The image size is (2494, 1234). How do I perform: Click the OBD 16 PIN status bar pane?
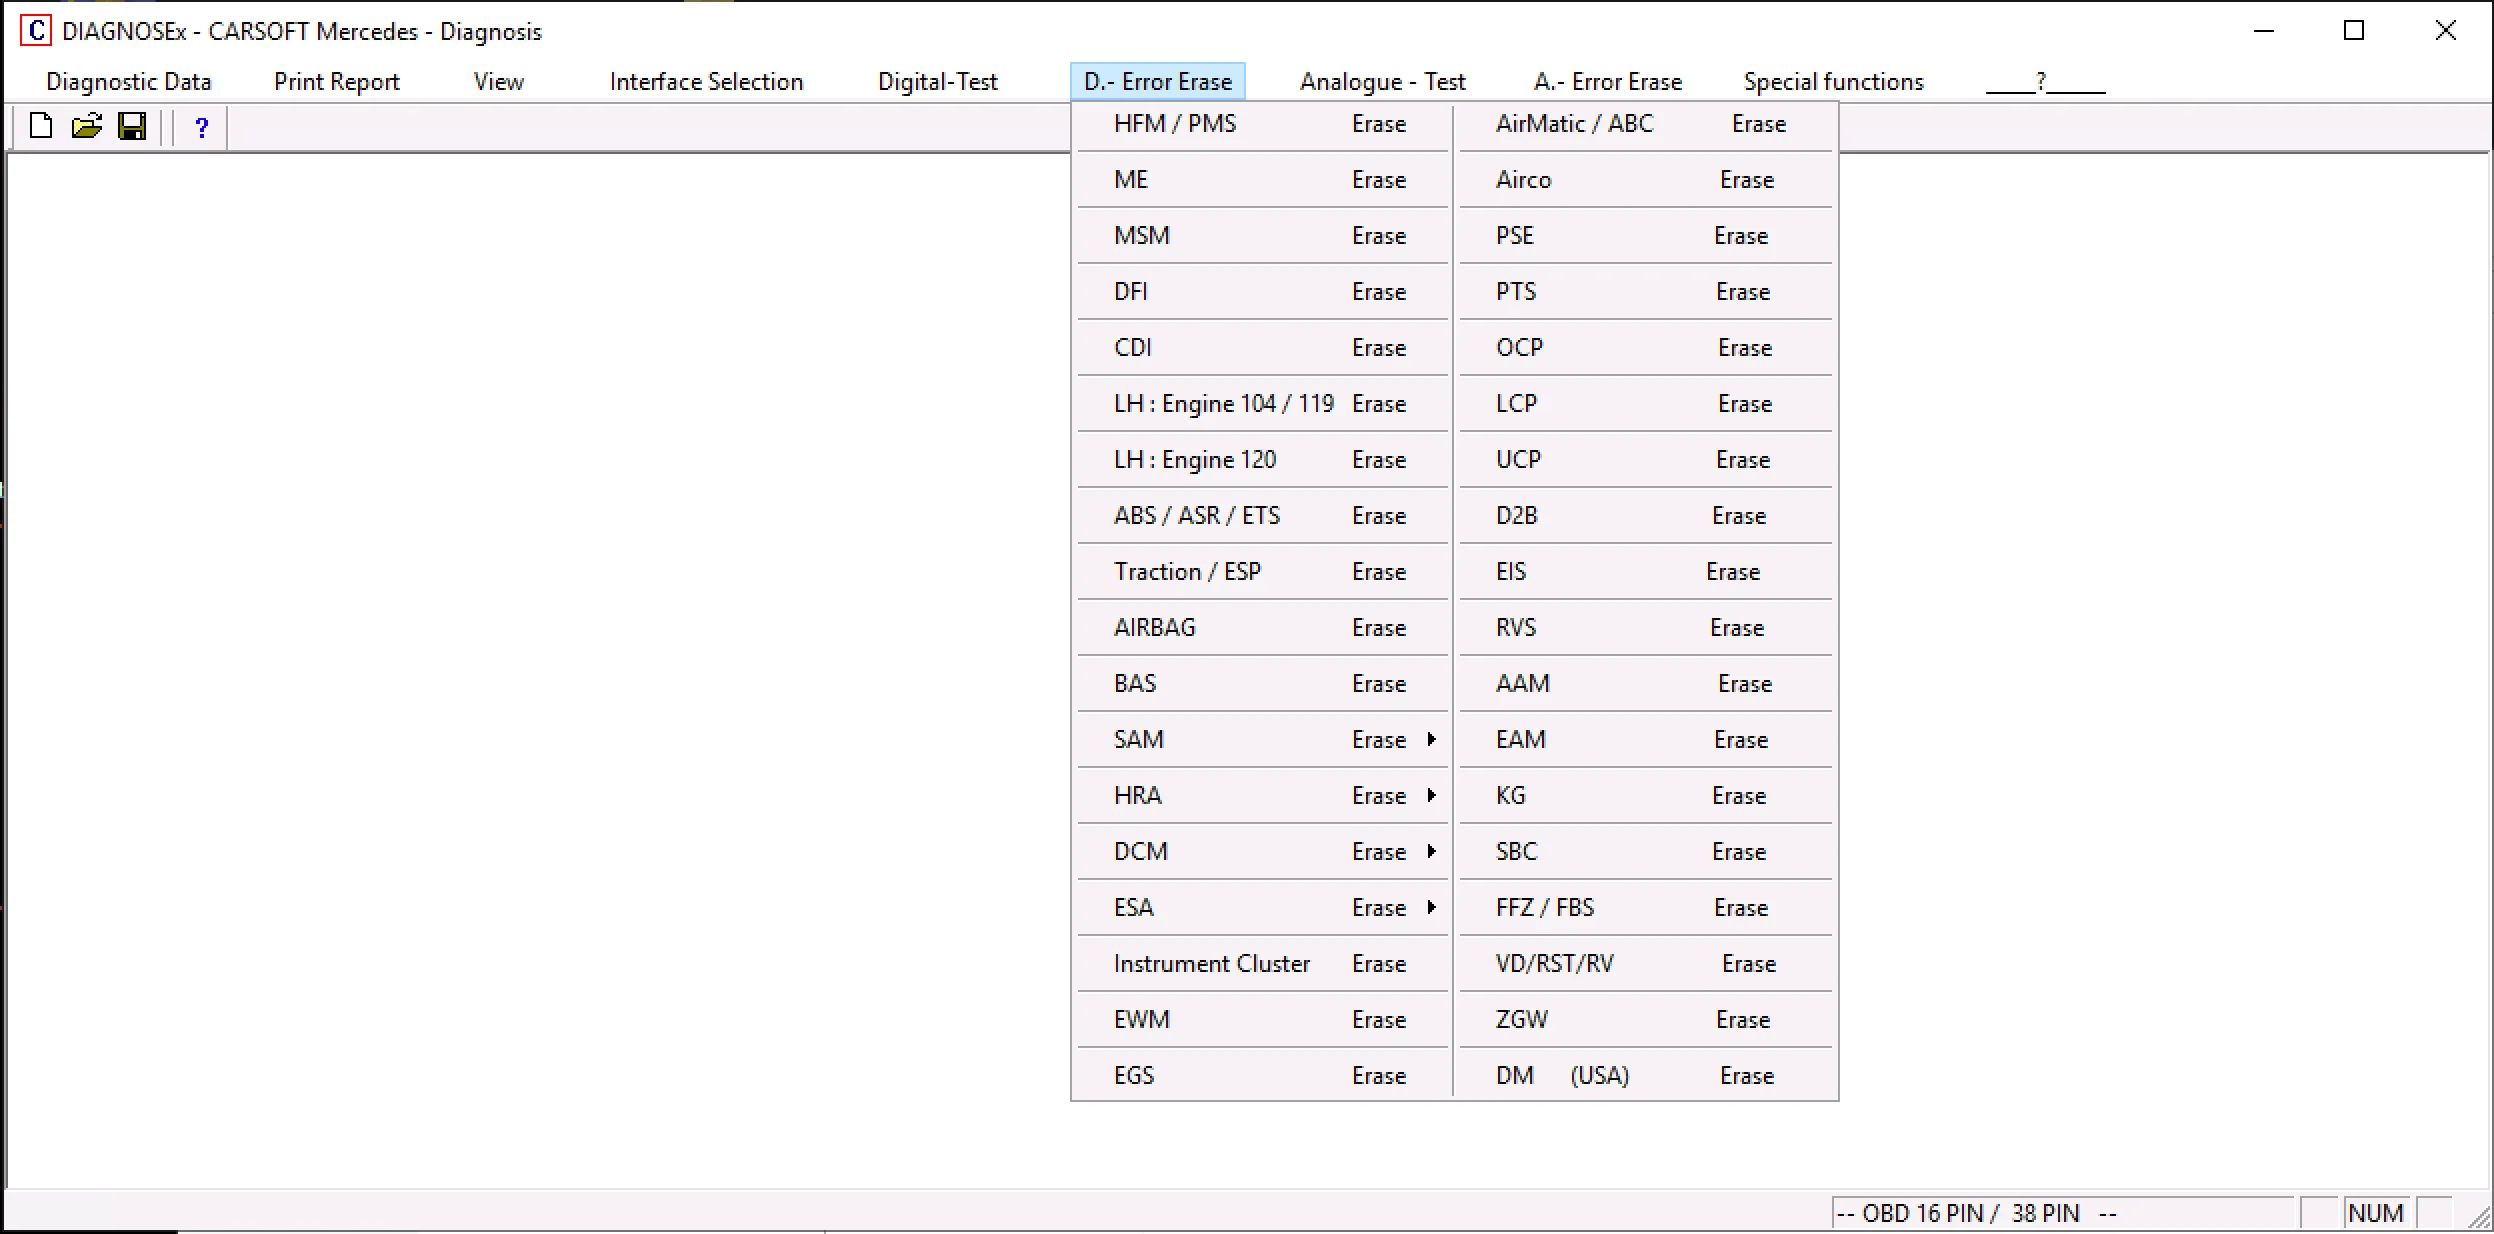point(2060,1213)
